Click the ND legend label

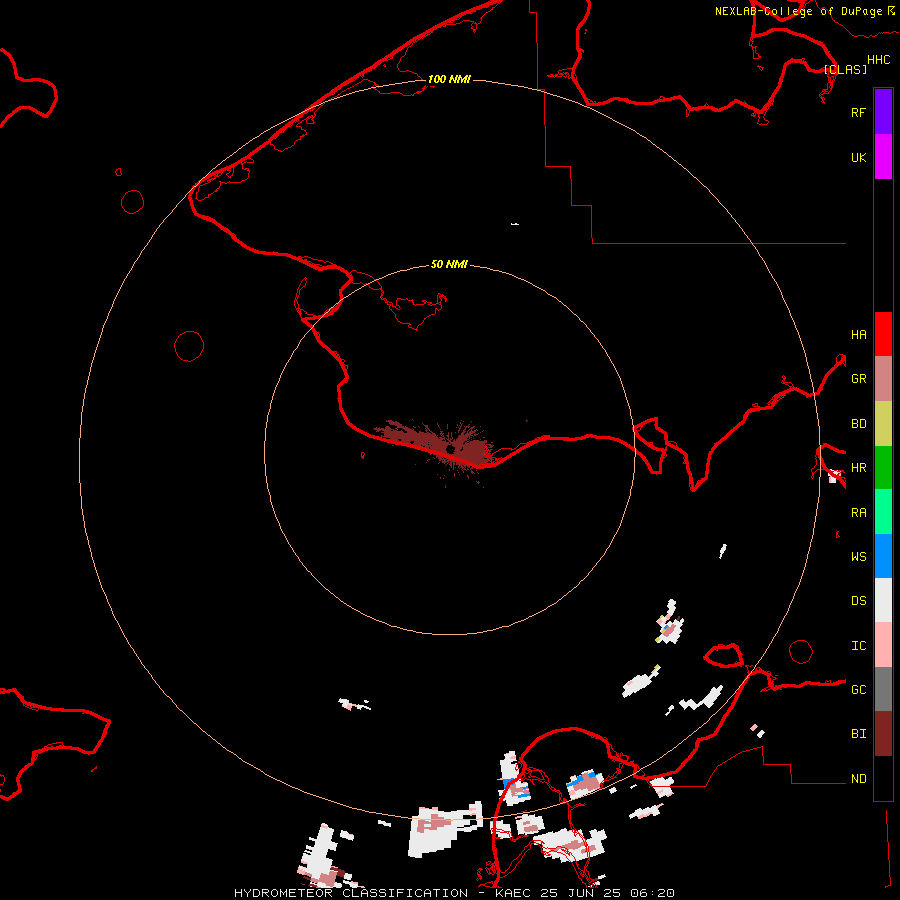point(858,779)
